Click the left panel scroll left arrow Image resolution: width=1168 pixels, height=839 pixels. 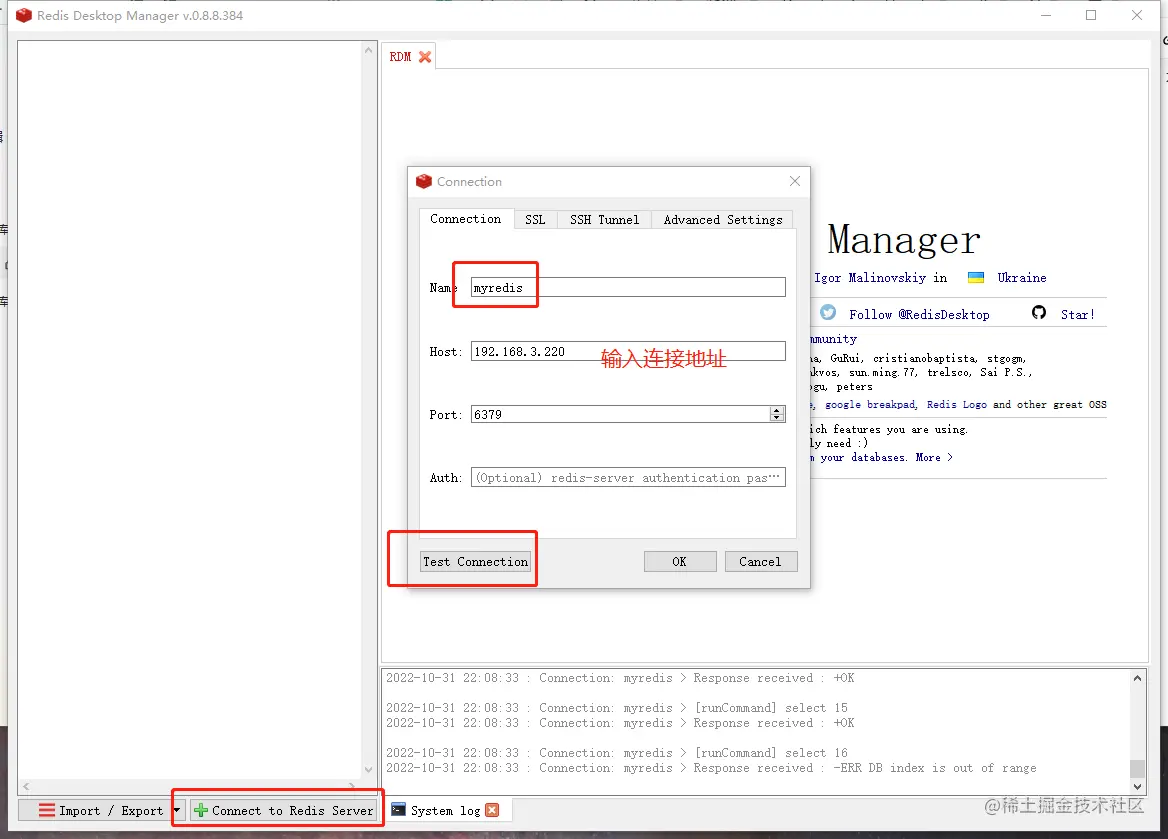tap(26, 786)
